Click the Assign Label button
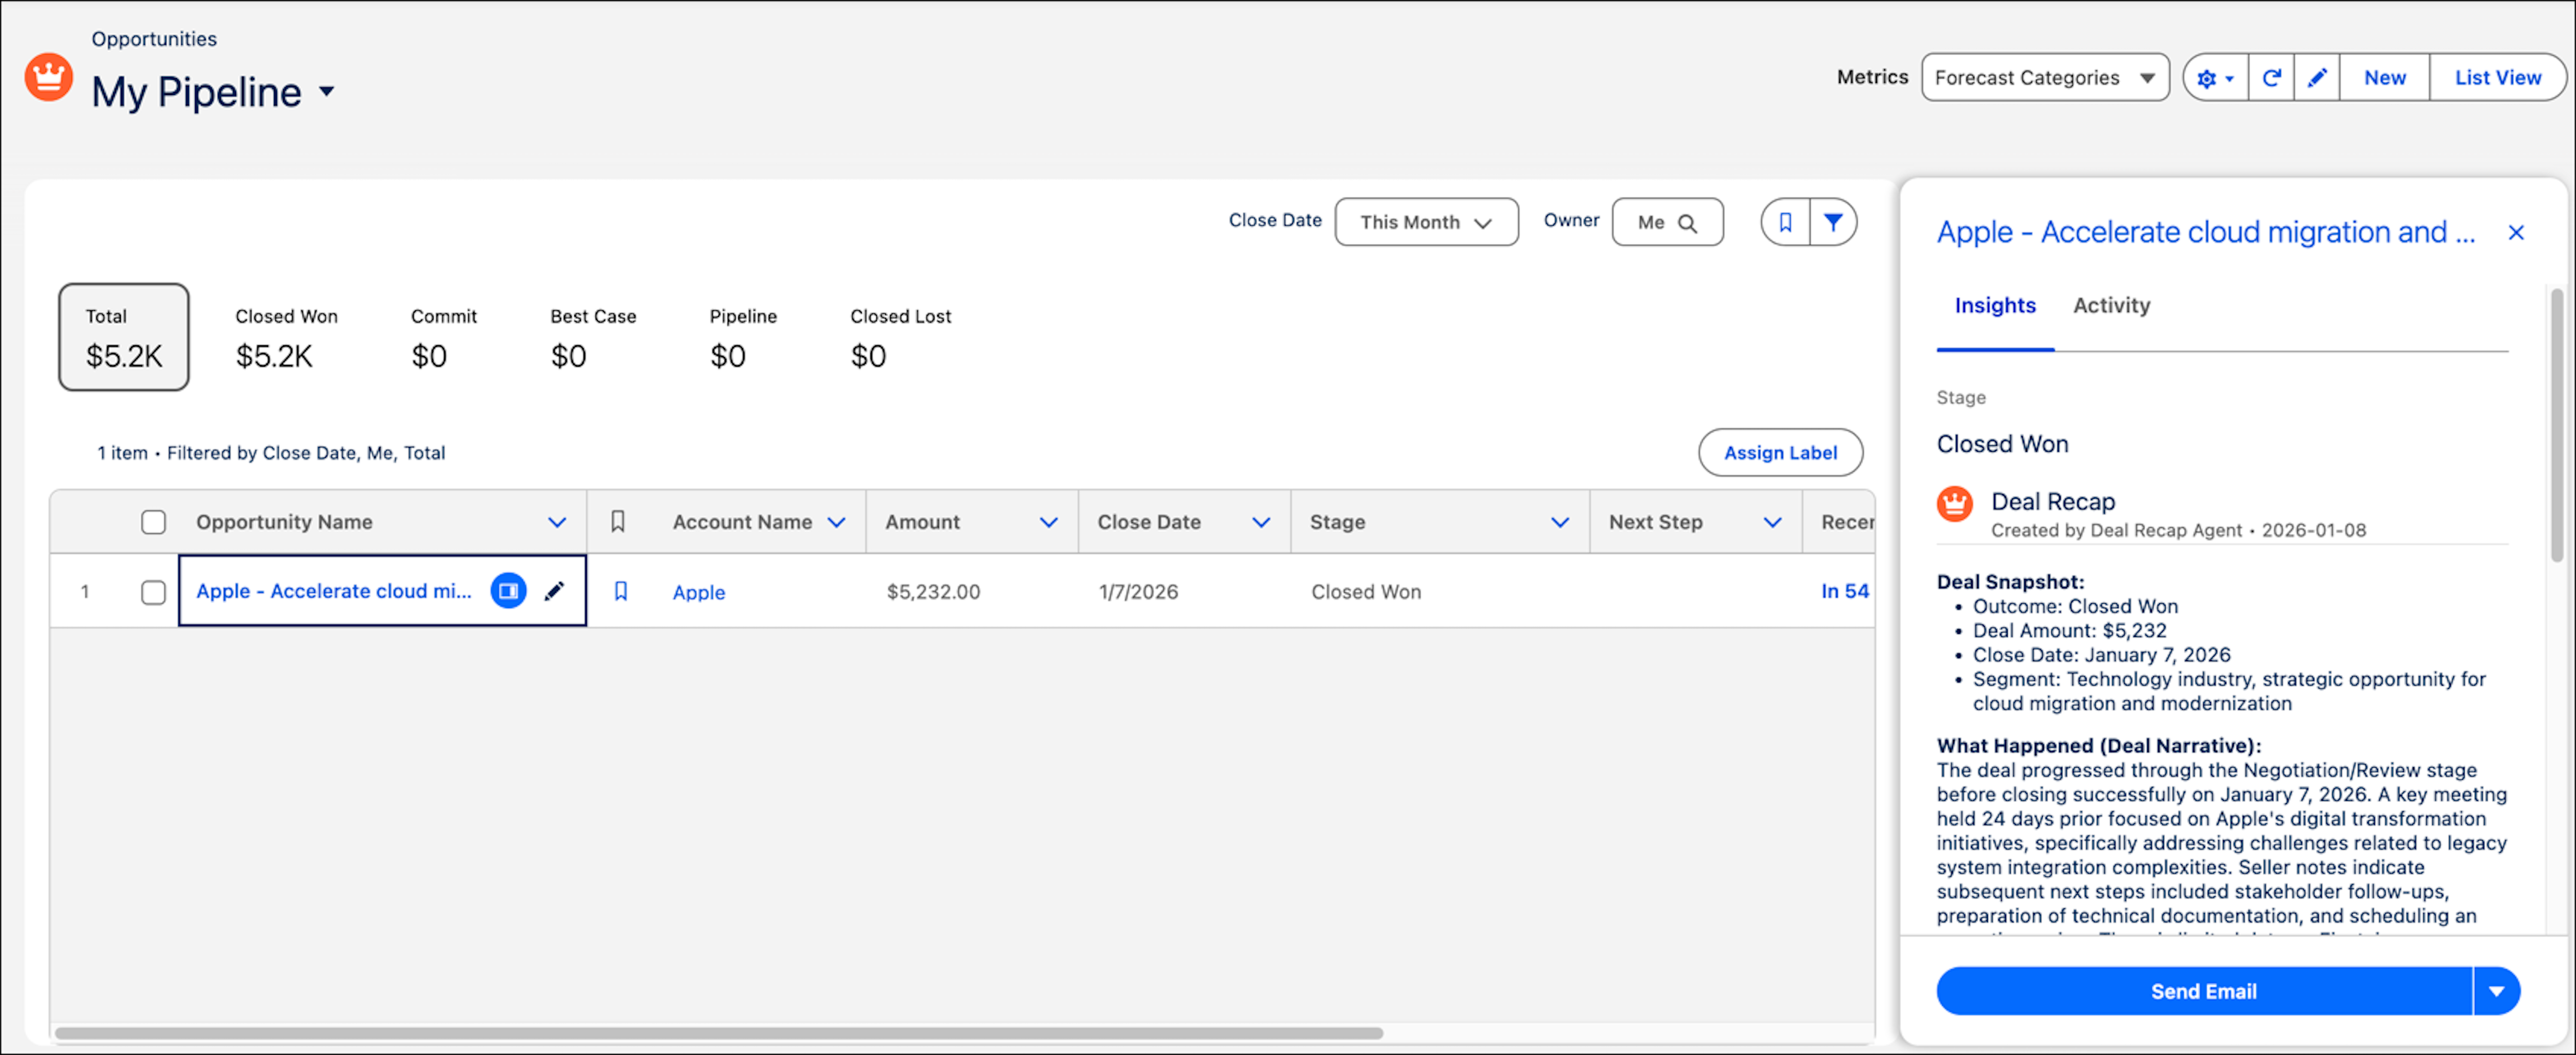 (x=1780, y=453)
